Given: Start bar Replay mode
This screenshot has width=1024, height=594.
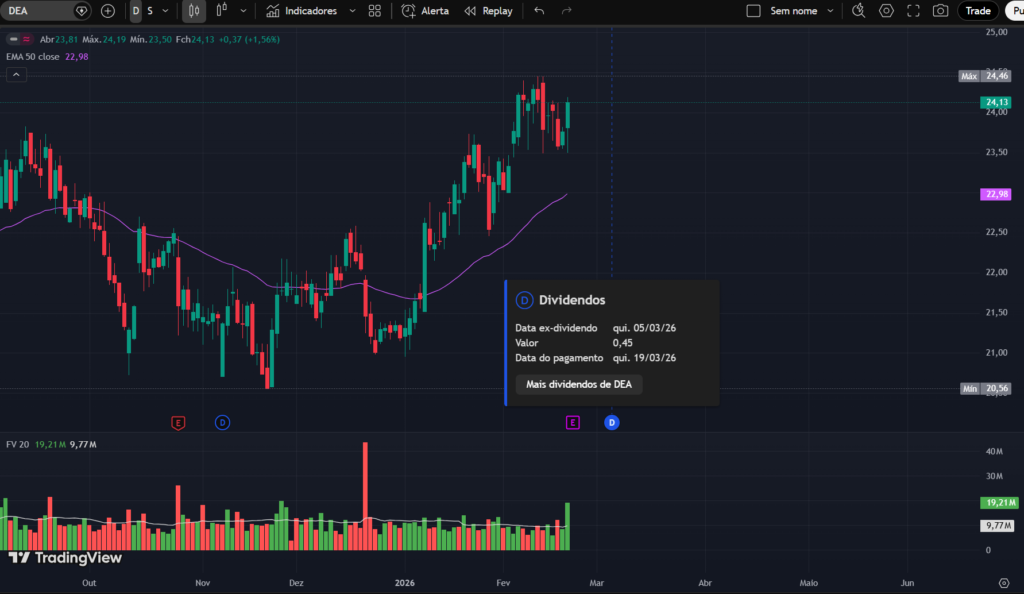Looking at the screenshot, I should click(488, 11).
